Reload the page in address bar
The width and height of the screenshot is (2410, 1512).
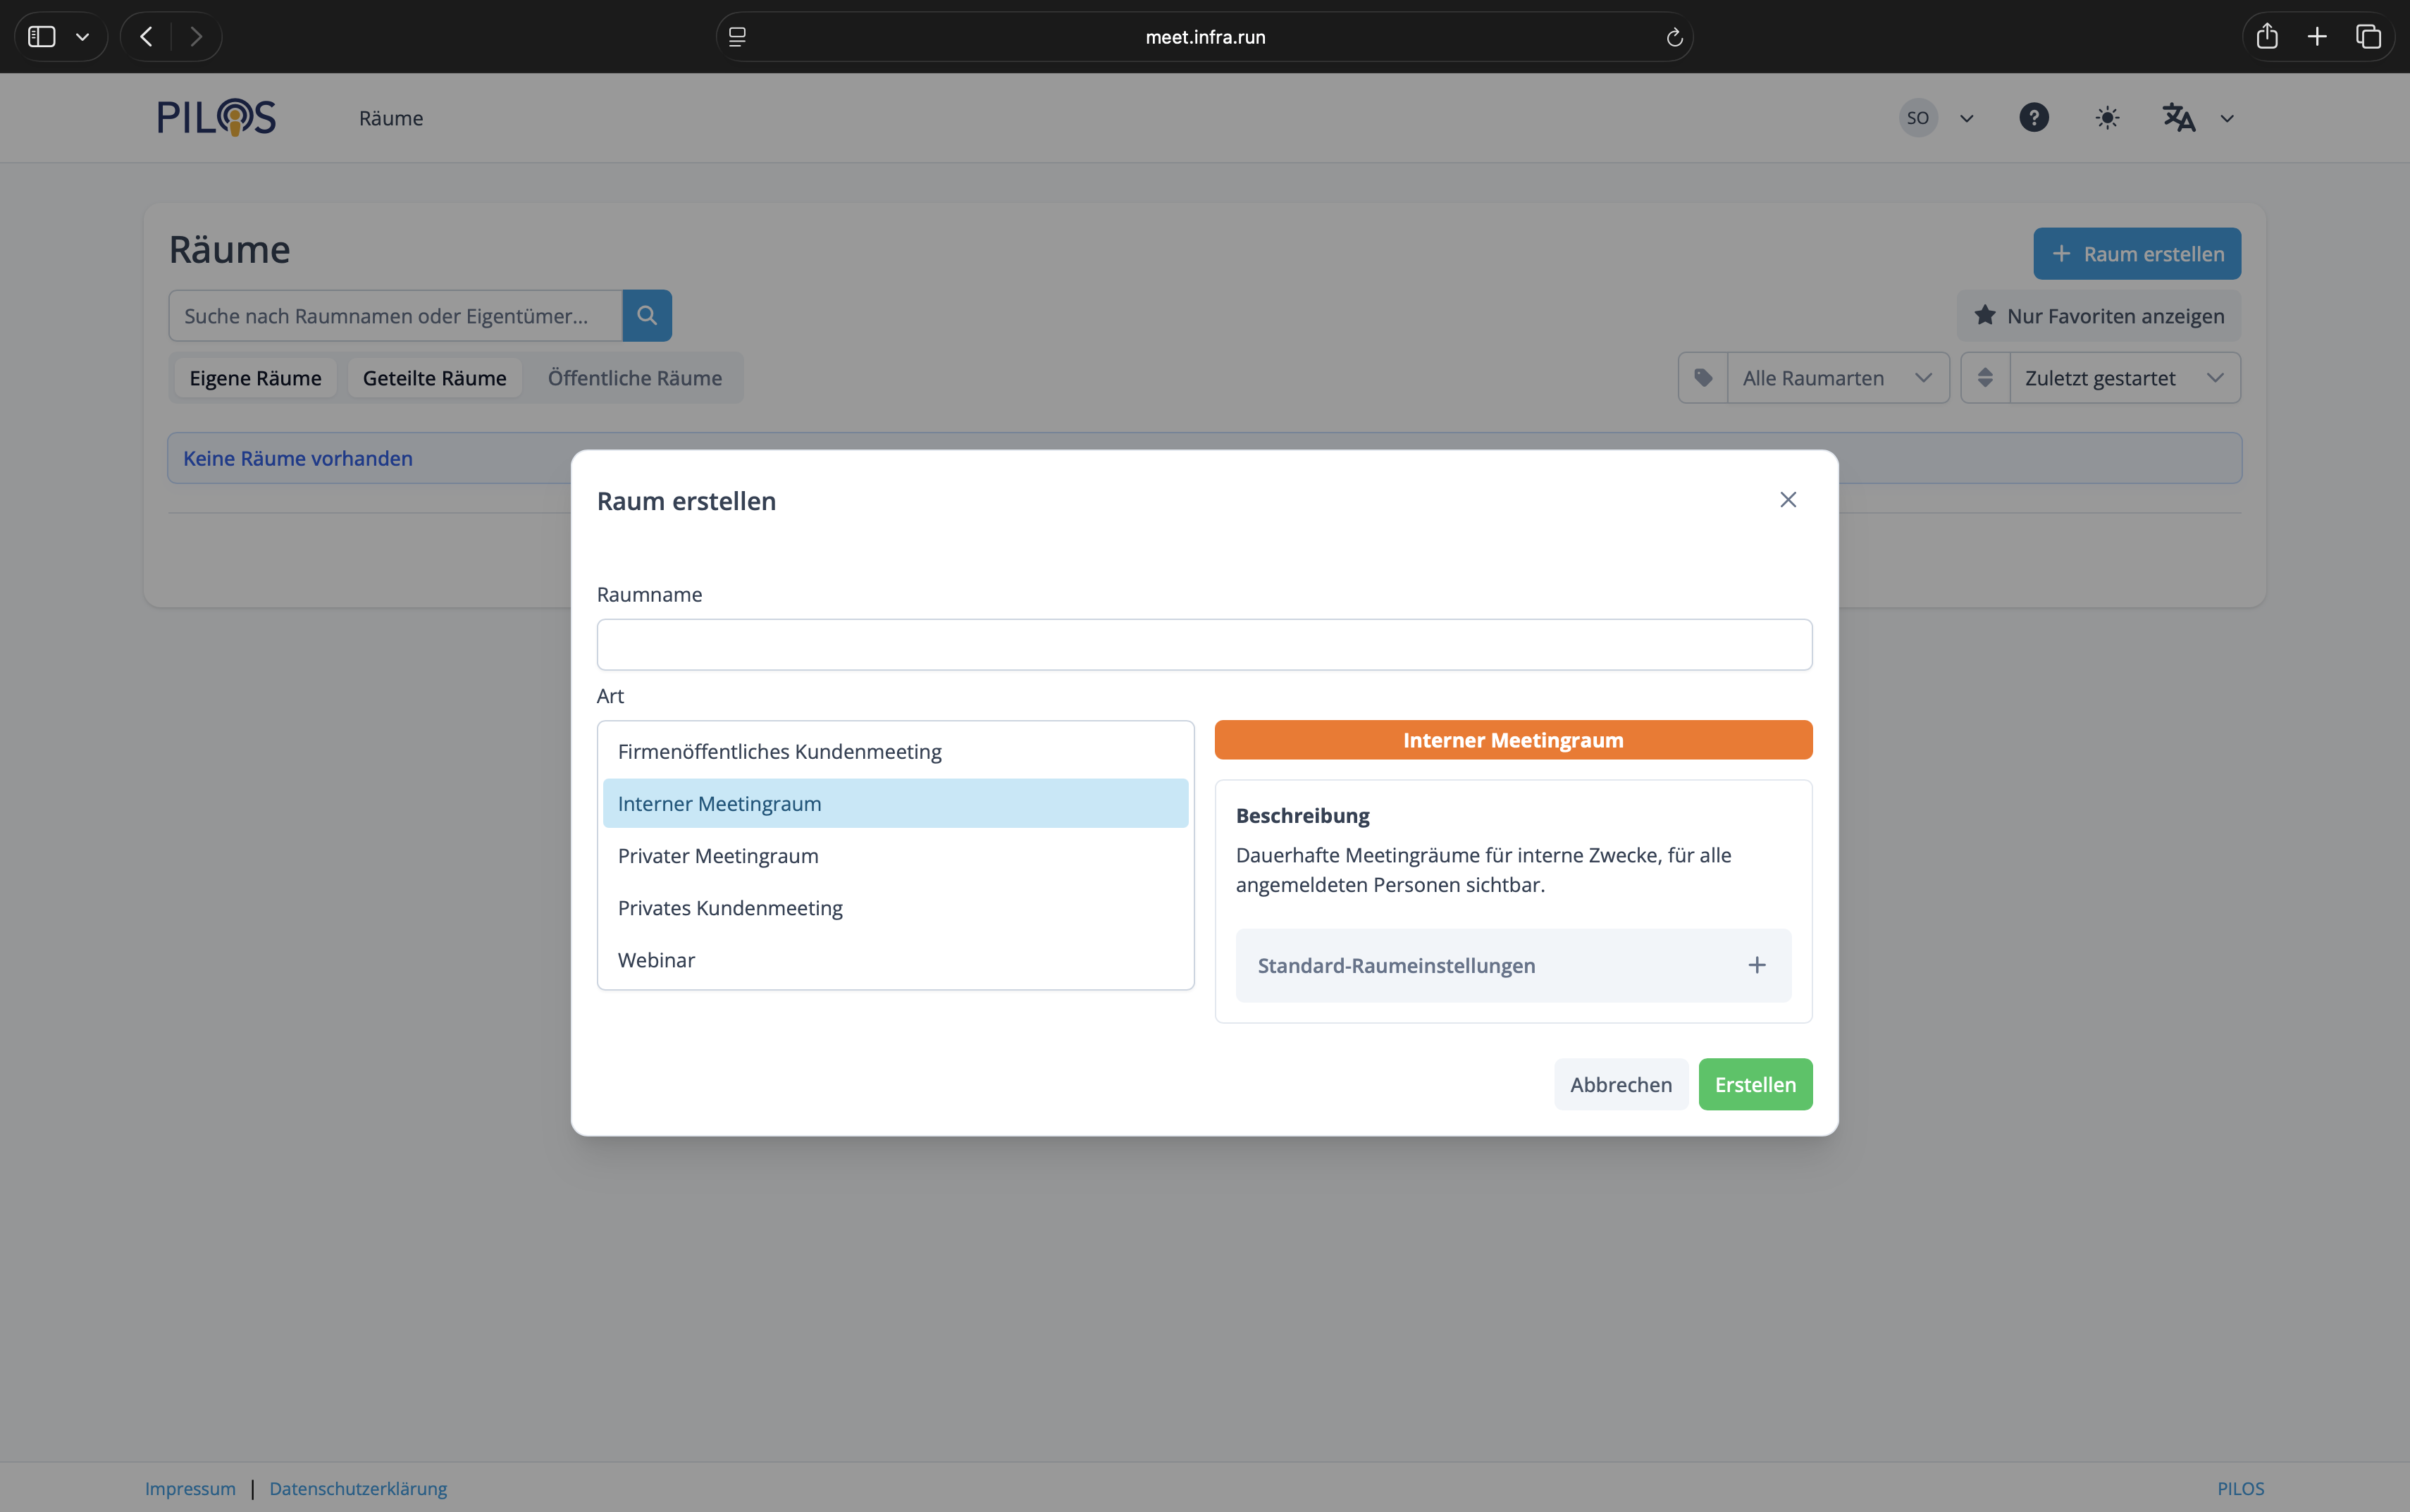[x=1674, y=37]
